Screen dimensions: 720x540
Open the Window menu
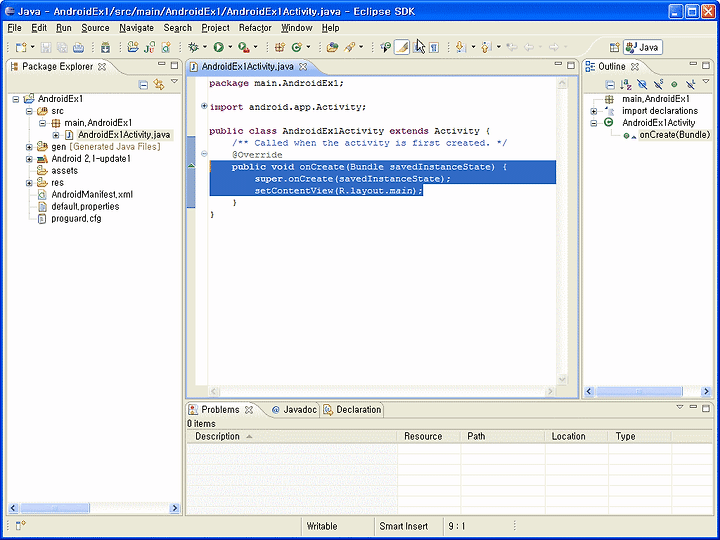click(297, 28)
